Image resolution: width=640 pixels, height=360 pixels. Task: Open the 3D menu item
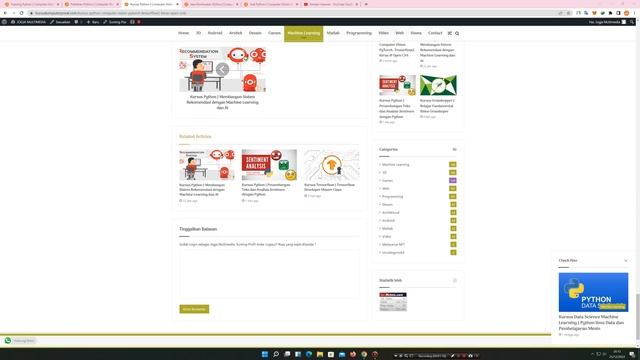tap(198, 33)
